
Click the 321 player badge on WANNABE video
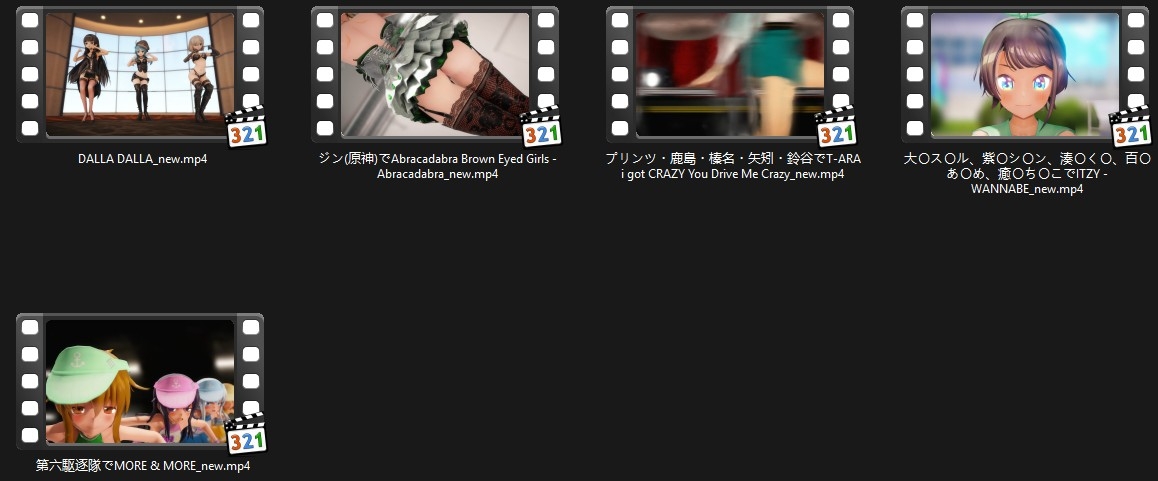(1131, 126)
